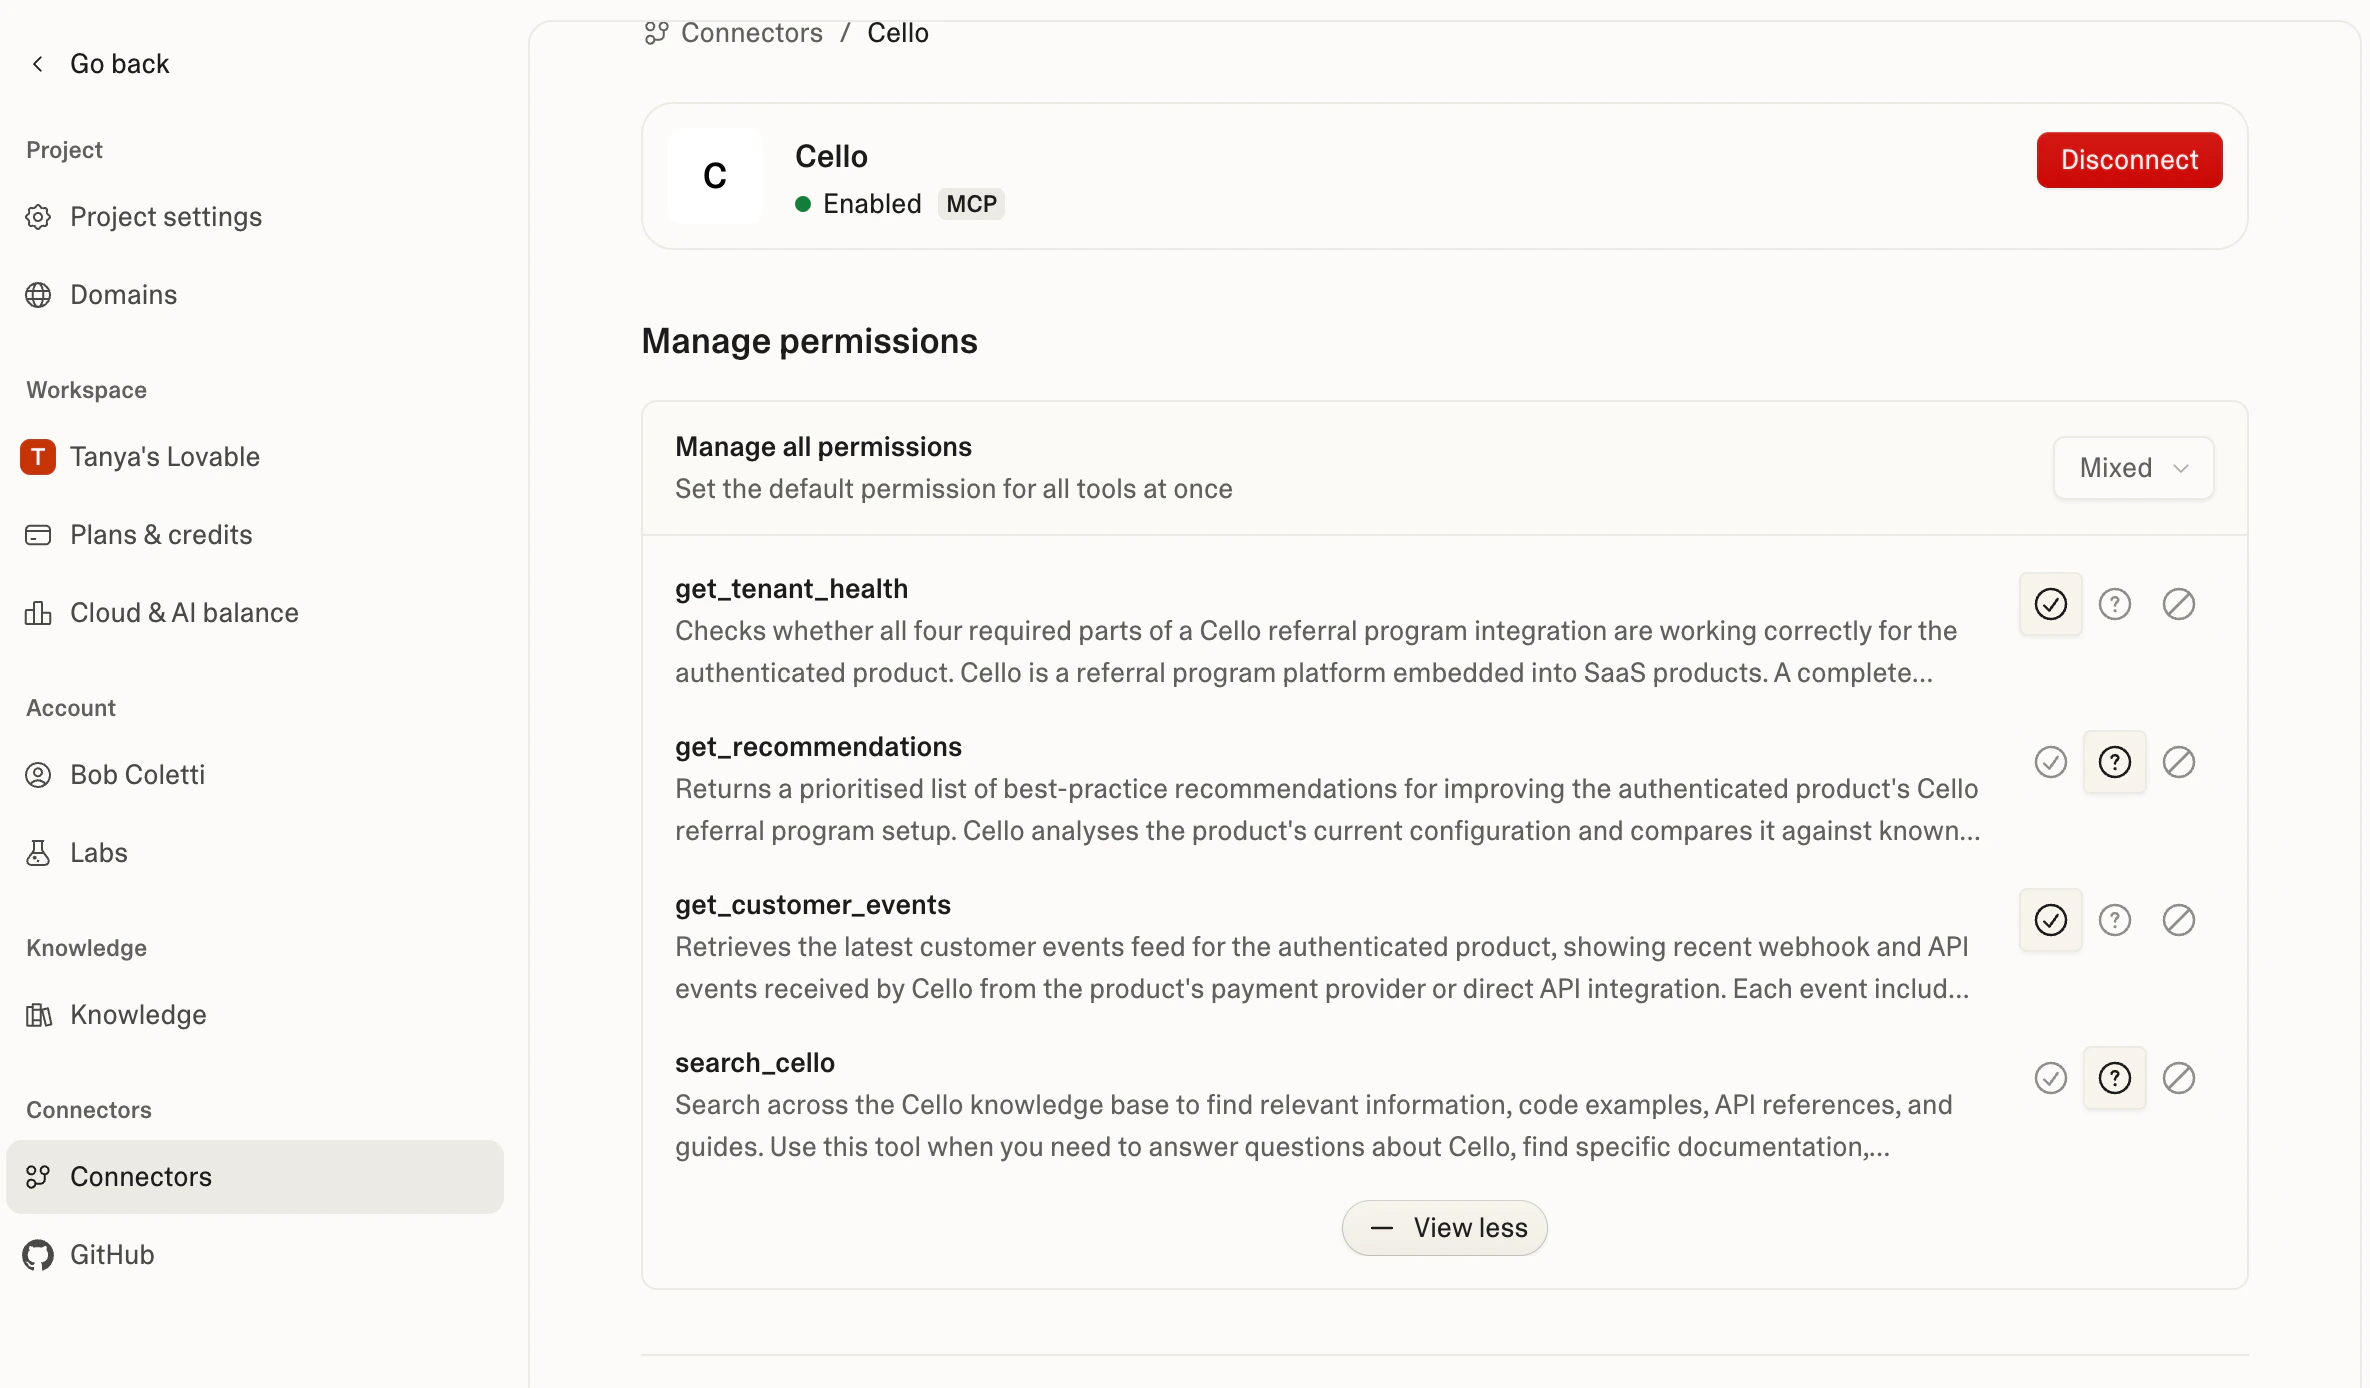Open the Mixed permissions dropdown
The image size is (2370, 1388).
point(2133,468)
